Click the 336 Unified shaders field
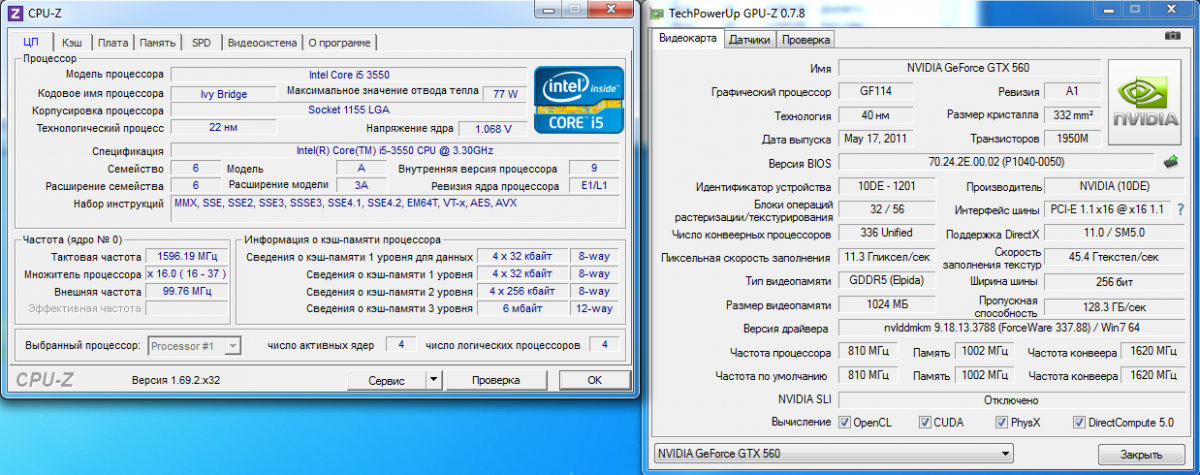 888,234
